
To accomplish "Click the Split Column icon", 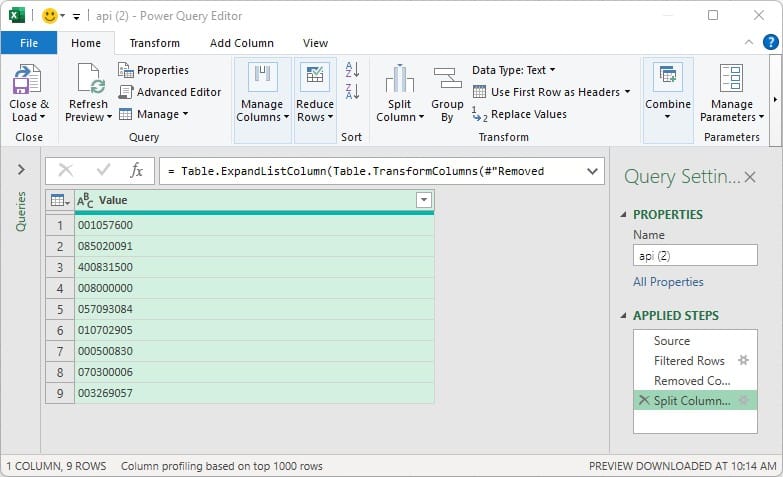I will [x=399, y=80].
